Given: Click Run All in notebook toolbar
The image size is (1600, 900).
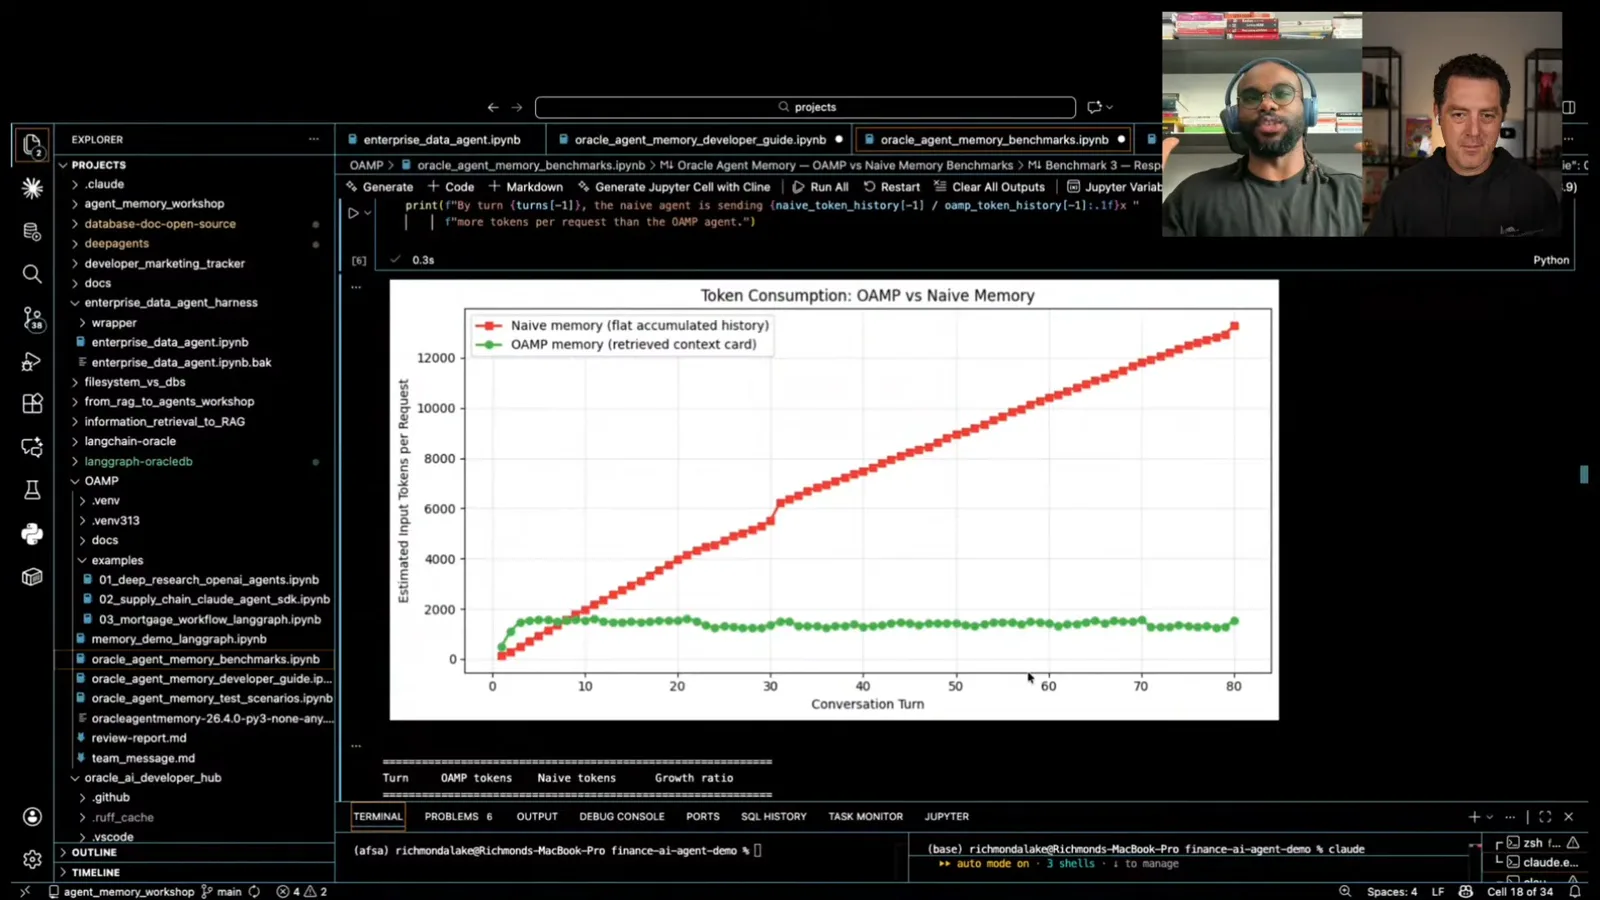Looking at the screenshot, I should [x=820, y=187].
